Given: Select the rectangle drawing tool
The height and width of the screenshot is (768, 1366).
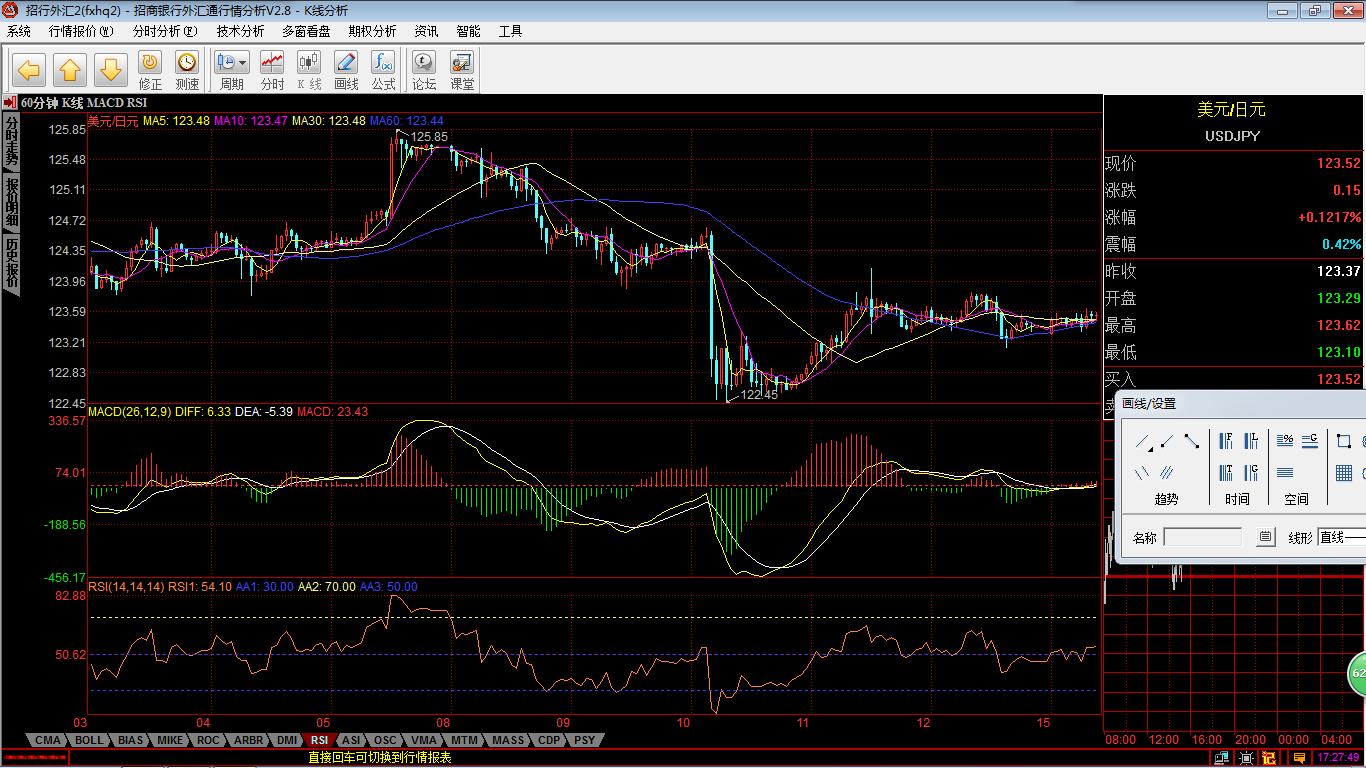Looking at the screenshot, I should pyautogui.click(x=1344, y=441).
